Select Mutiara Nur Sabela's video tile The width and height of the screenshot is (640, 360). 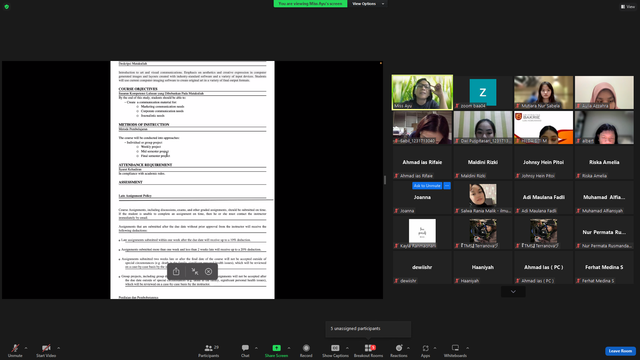(x=543, y=92)
